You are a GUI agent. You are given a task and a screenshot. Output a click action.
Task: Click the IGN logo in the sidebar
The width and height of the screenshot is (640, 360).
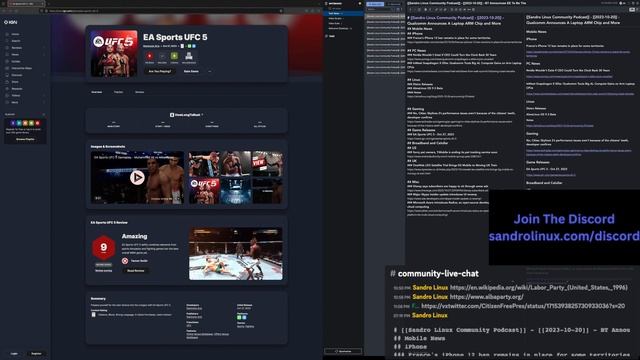(x=11, y=22)
